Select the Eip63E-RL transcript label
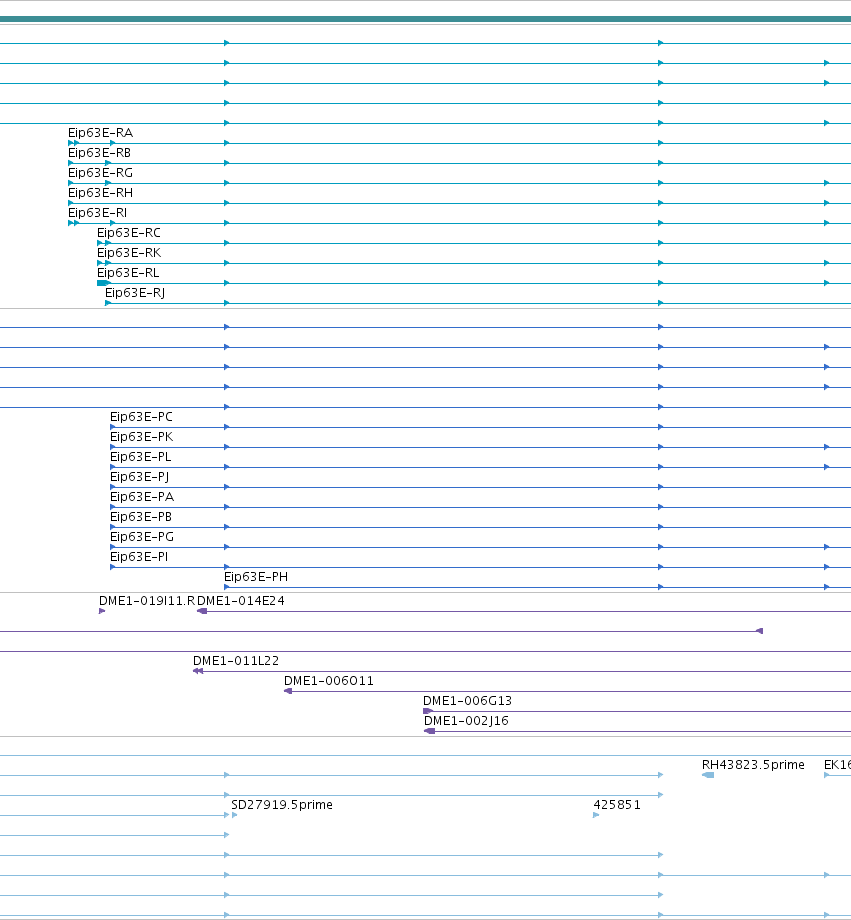Screen dimensions: 851x920 128,273
